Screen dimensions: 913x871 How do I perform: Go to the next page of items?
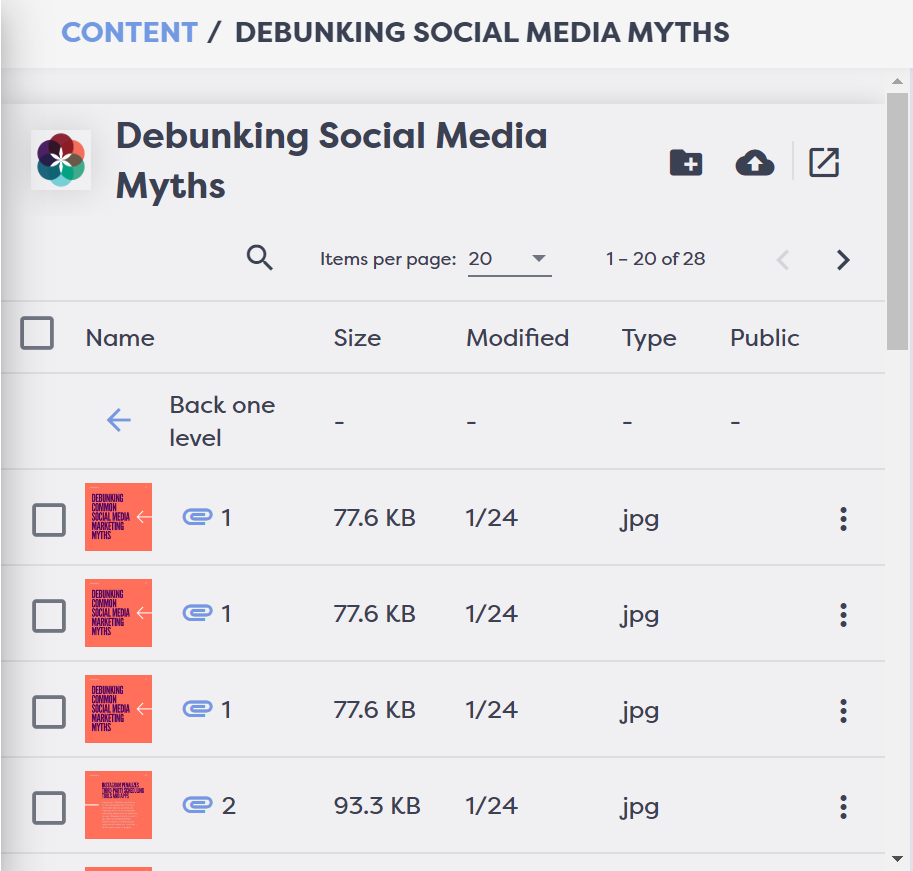(843, 260)
